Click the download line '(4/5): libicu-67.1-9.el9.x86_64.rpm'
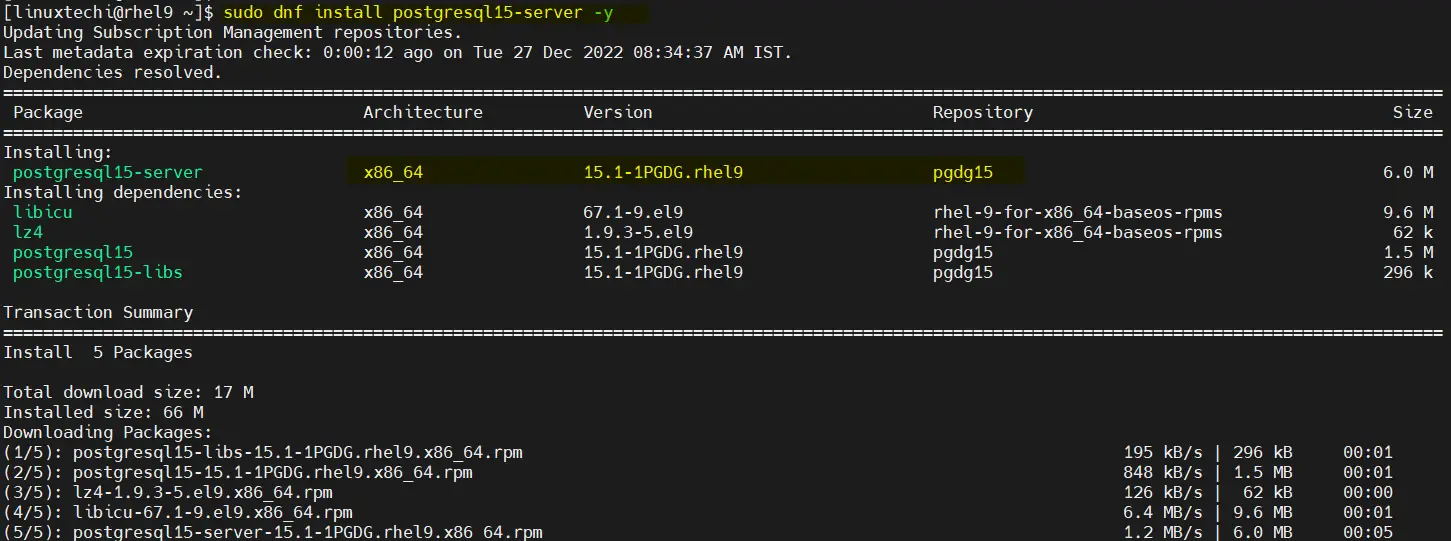This screenshot has height=541, width=1451. pyautogui.click(x=178, y=512)
